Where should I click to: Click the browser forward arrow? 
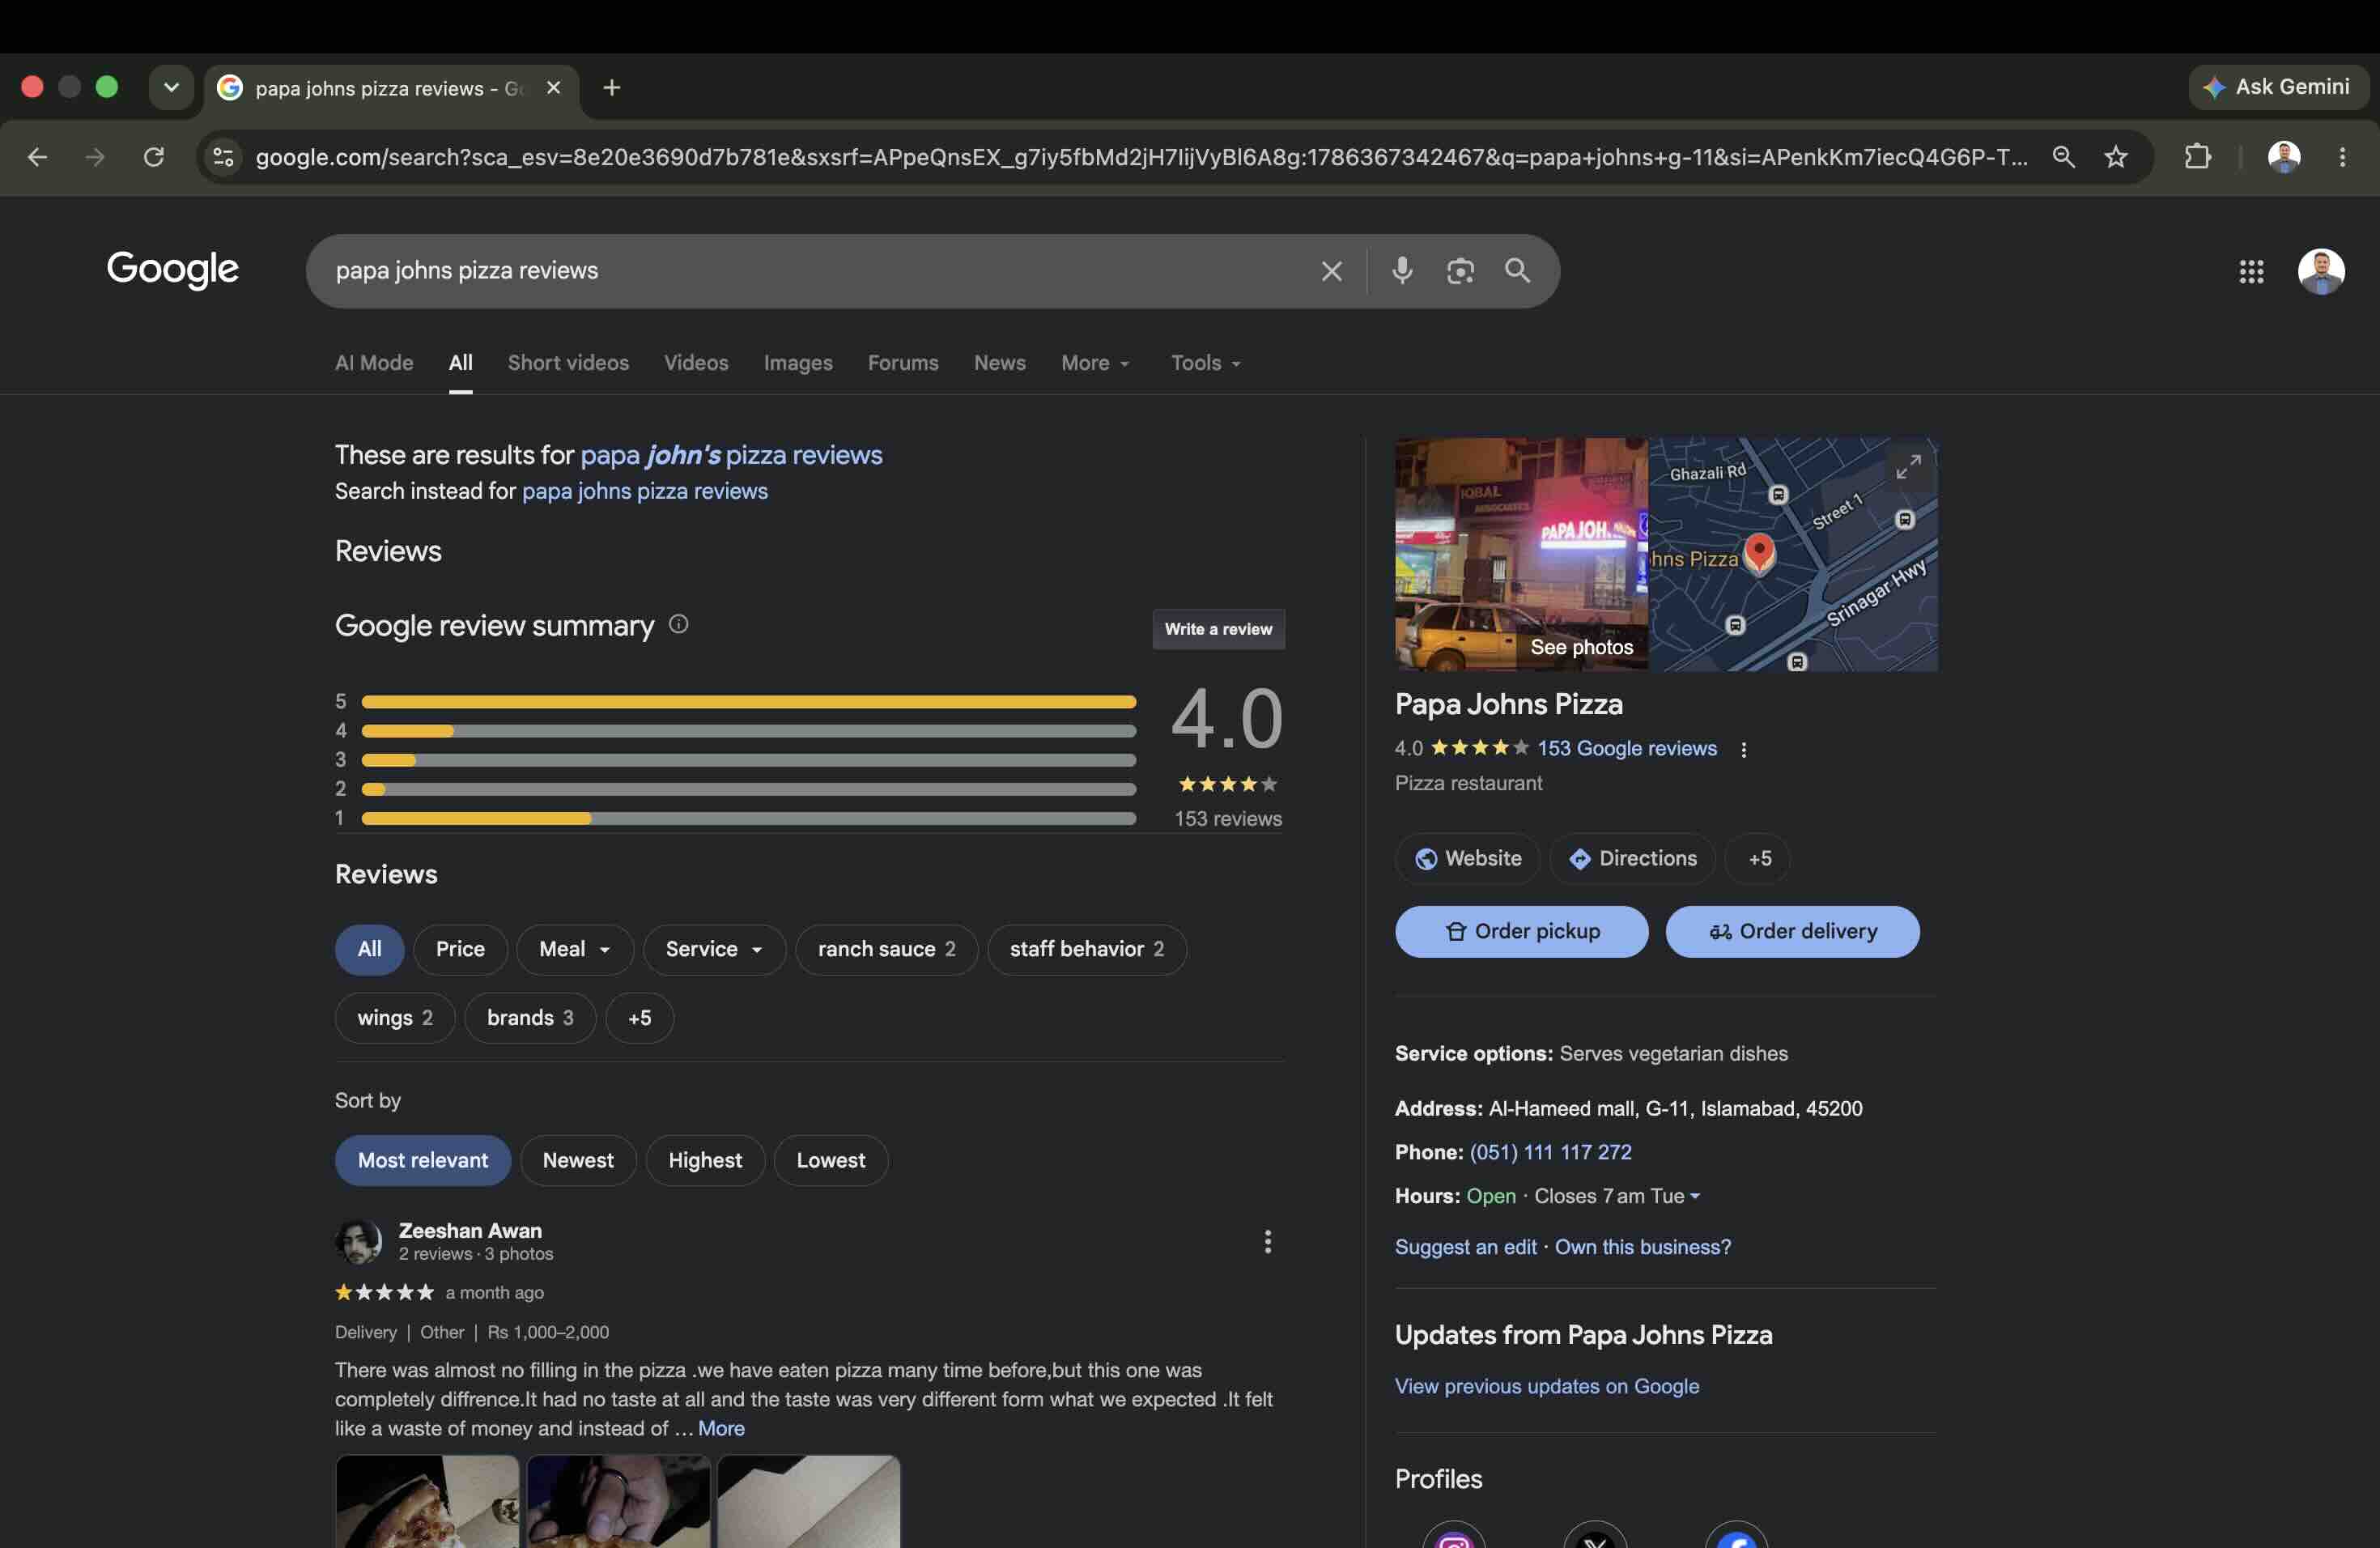(x=95, y=157)
